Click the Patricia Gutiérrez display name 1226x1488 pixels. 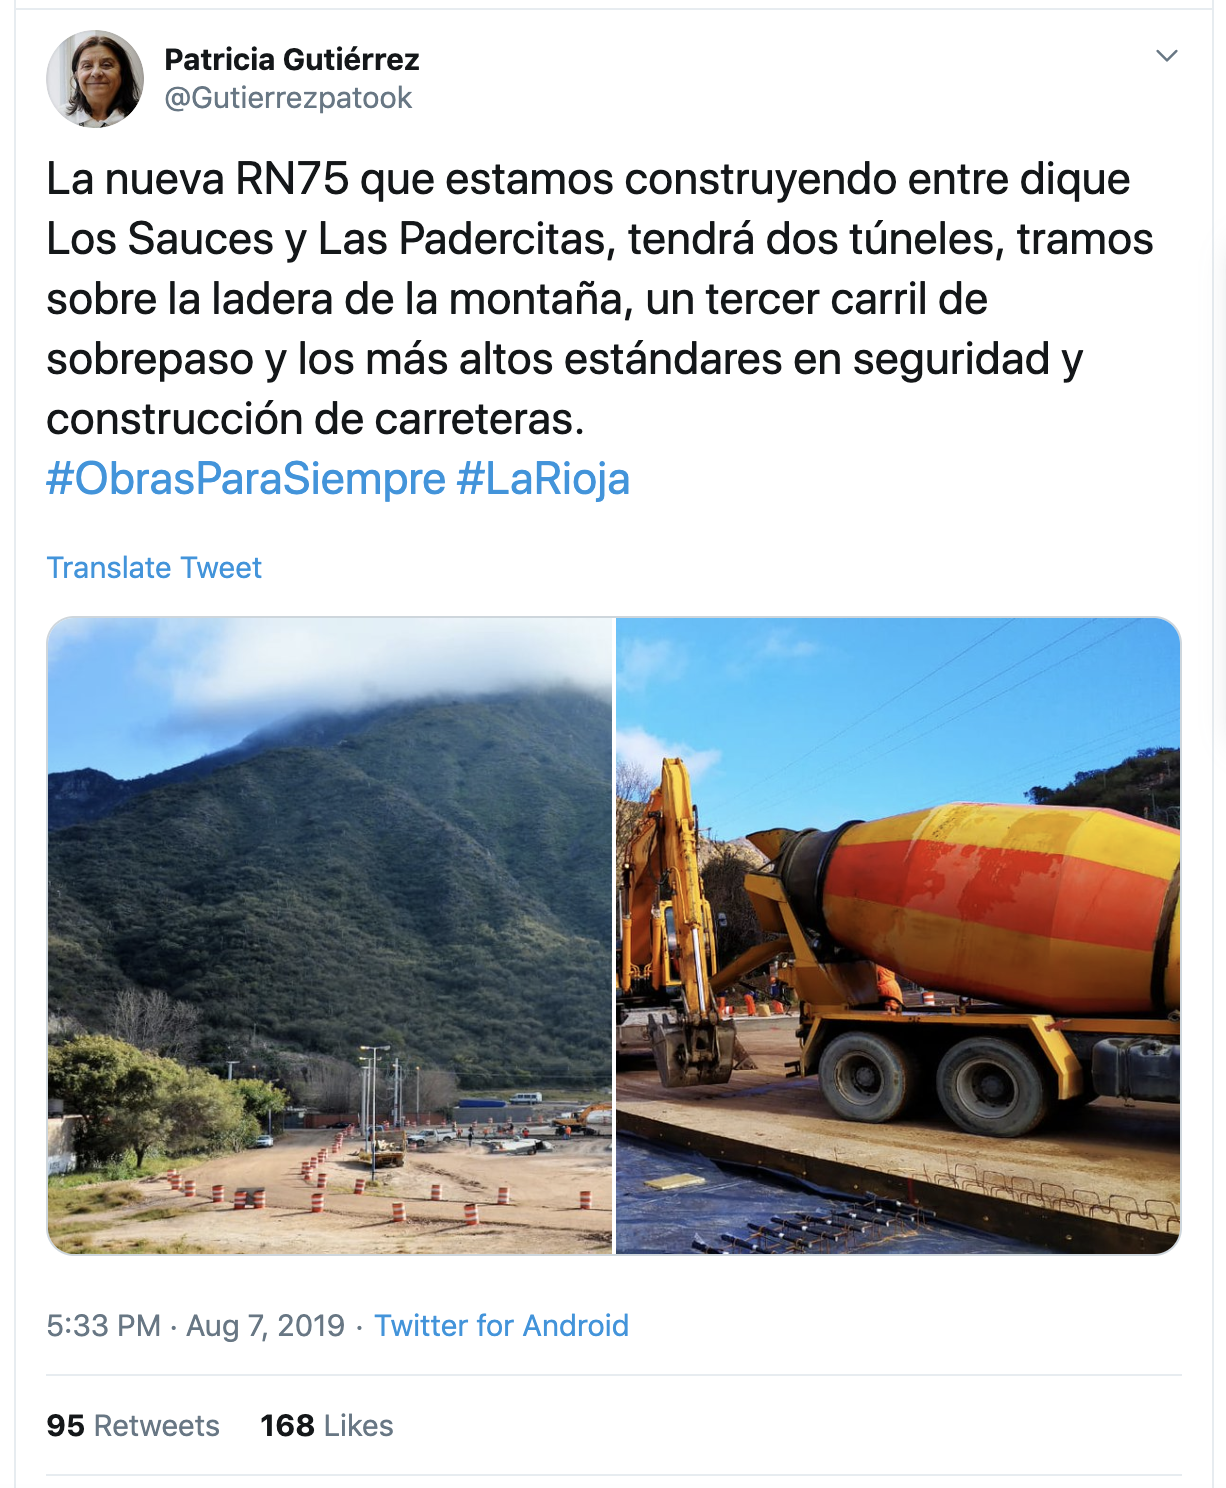[x=292, y=60]
